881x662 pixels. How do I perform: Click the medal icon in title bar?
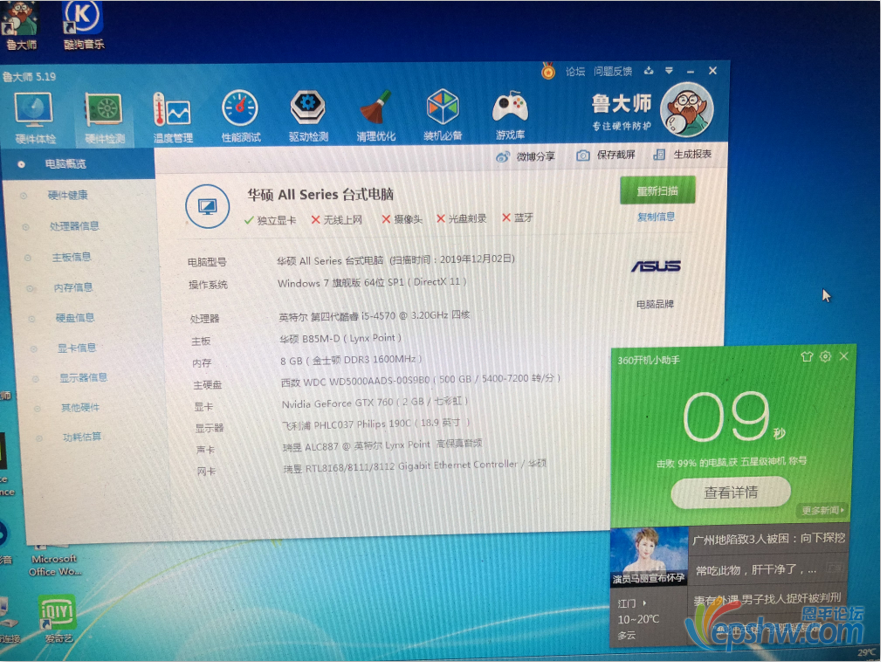(548, 71)
